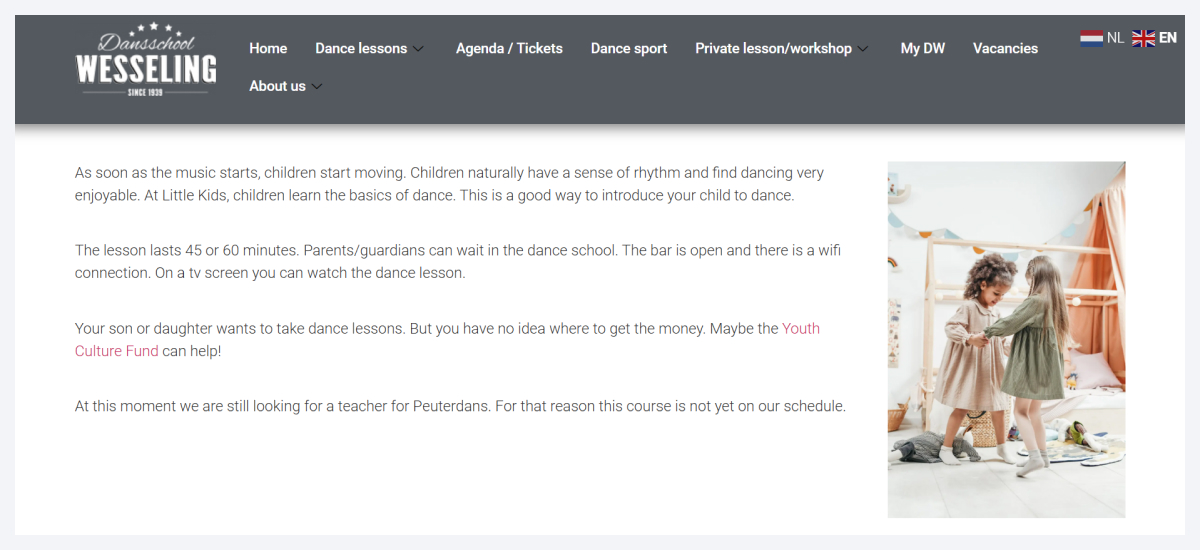The image size is (1200, 550).
Task: Click the photo of two dancing children
Action: [1006, 339]
